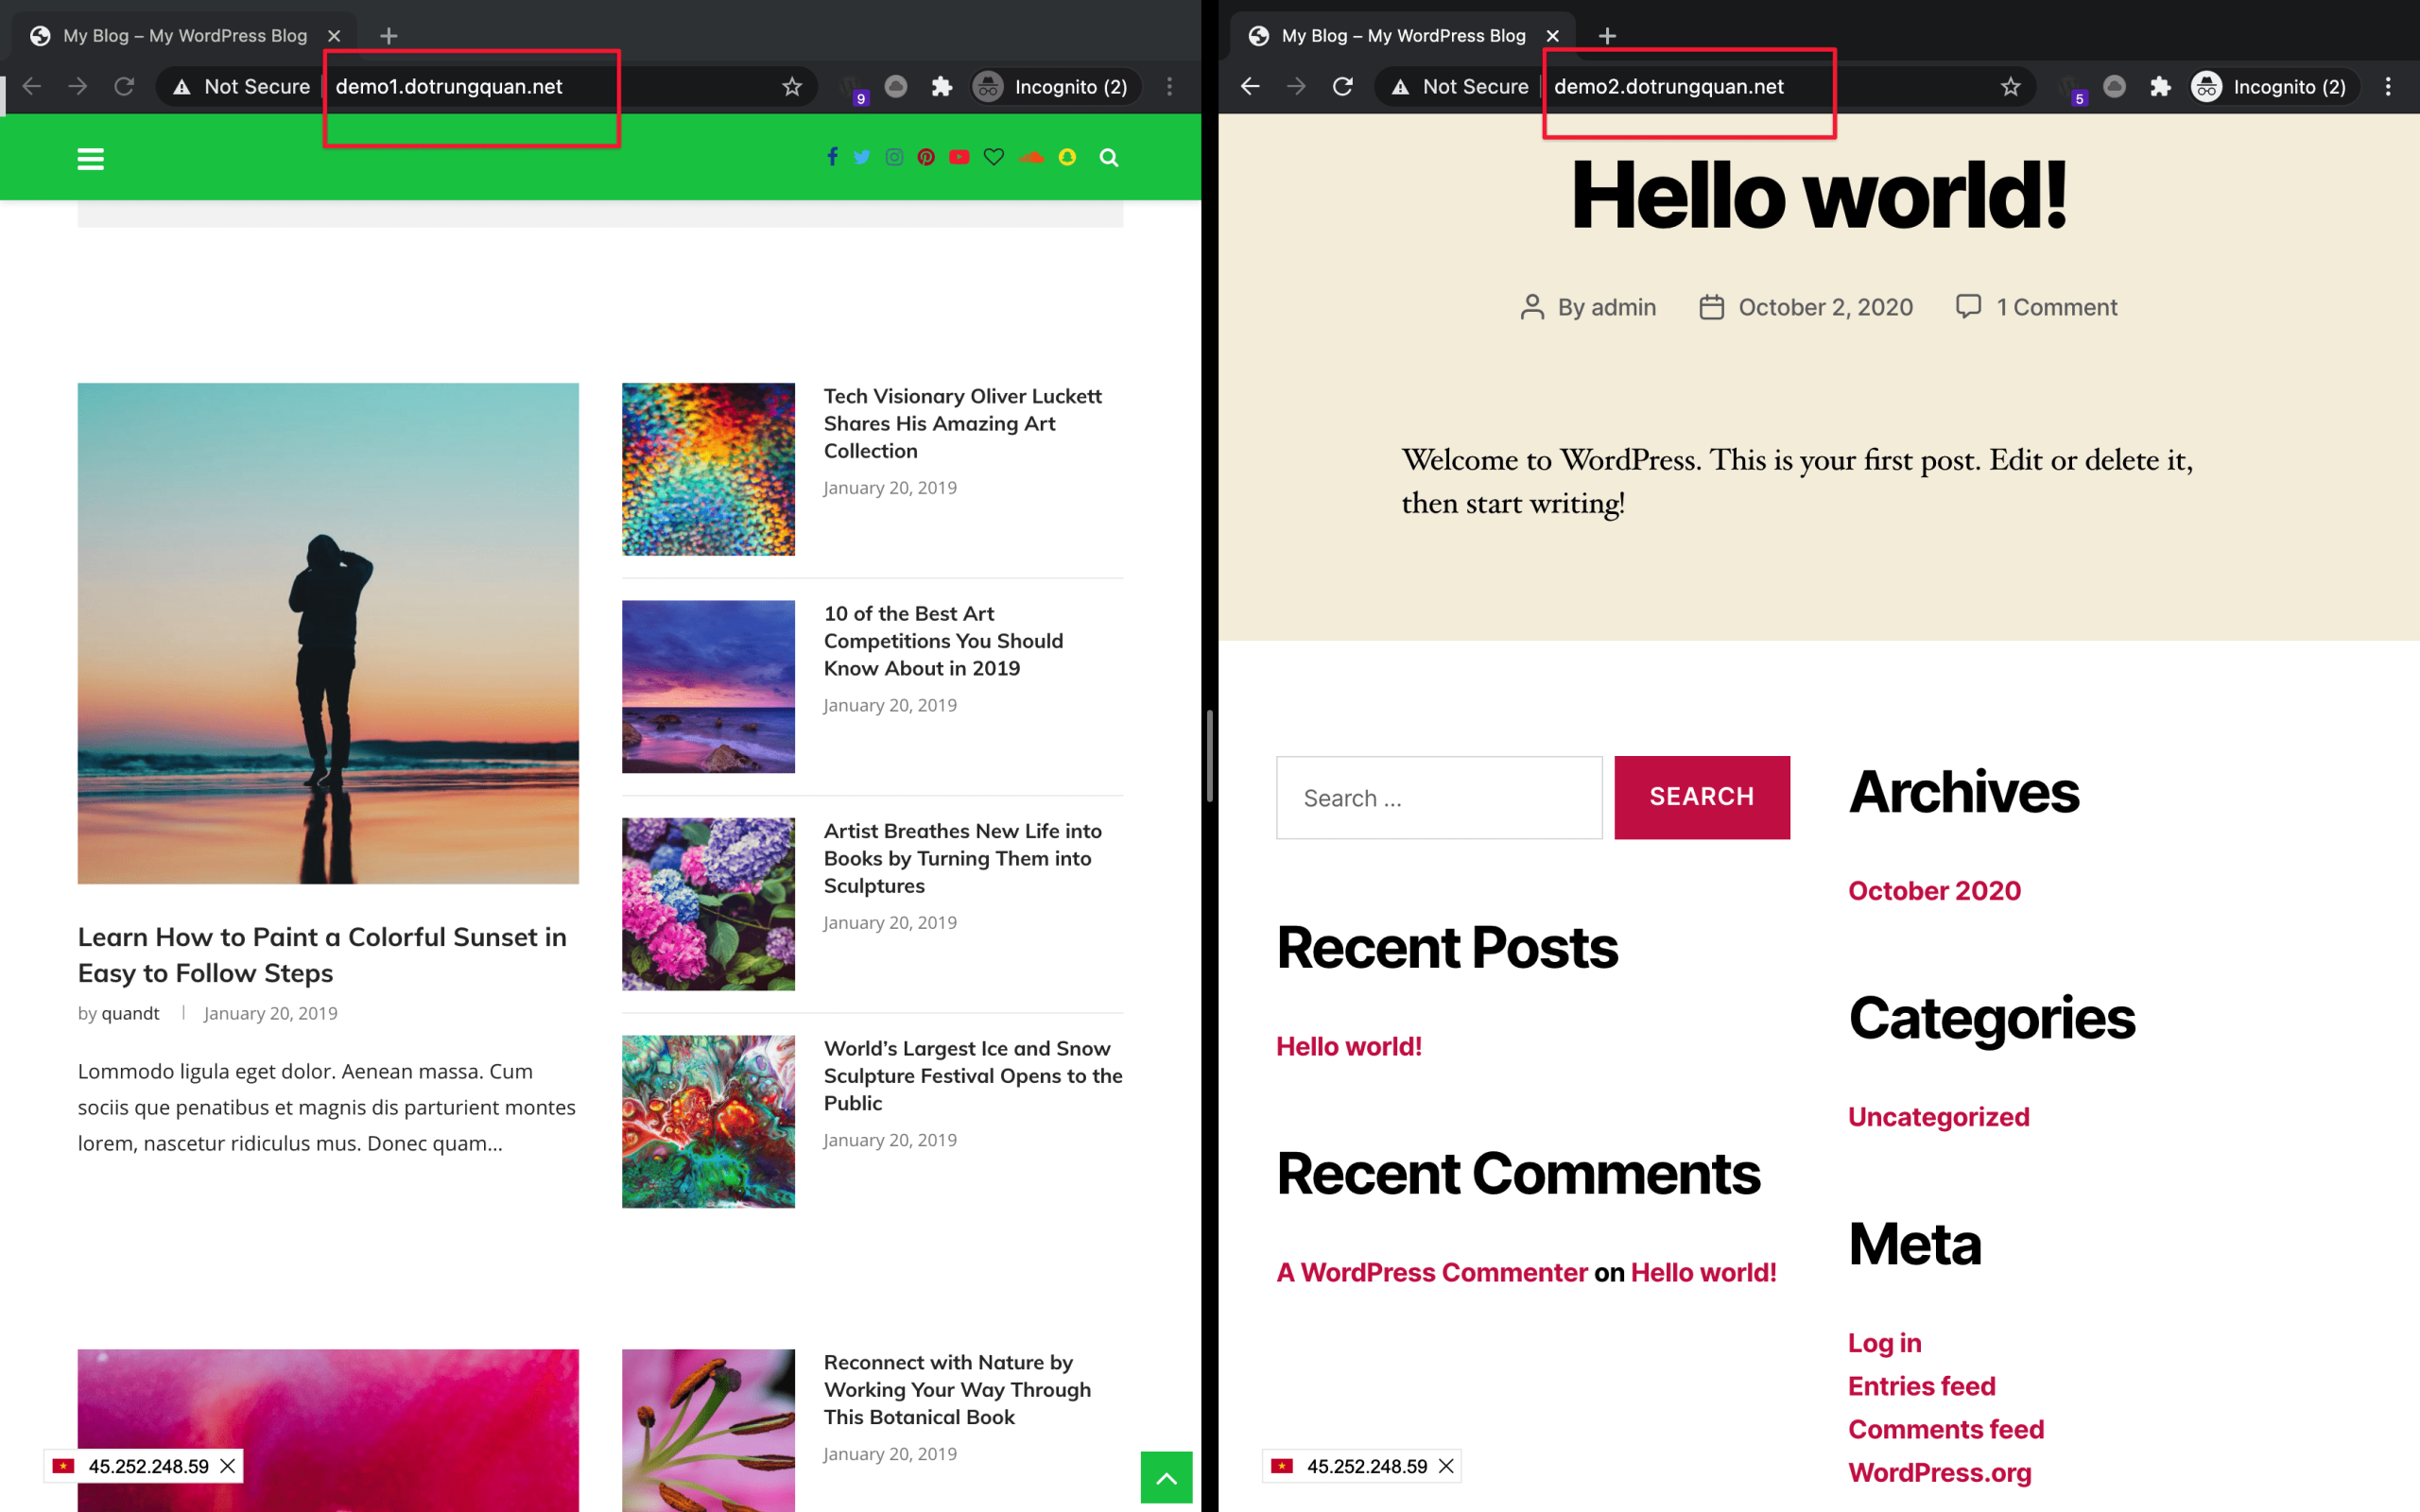
Task: Bookmark demo2 page with star icon
Action: pyautogui.click(x=2010, y=87)
